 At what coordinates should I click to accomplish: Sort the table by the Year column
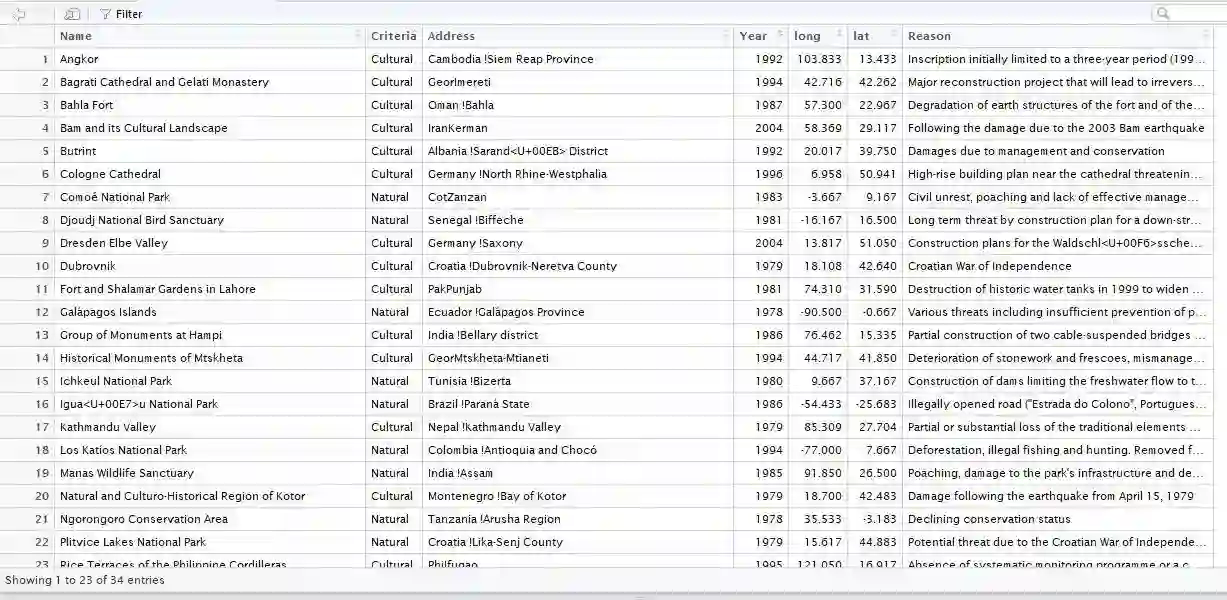[780, 36]
